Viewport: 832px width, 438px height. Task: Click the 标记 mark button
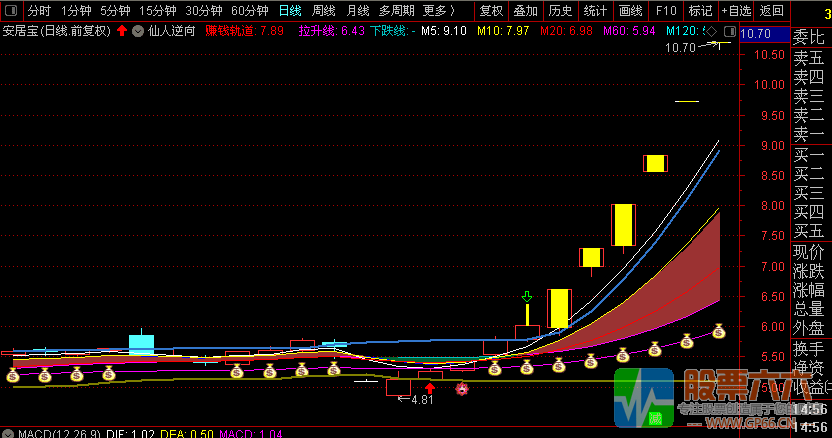700,11
